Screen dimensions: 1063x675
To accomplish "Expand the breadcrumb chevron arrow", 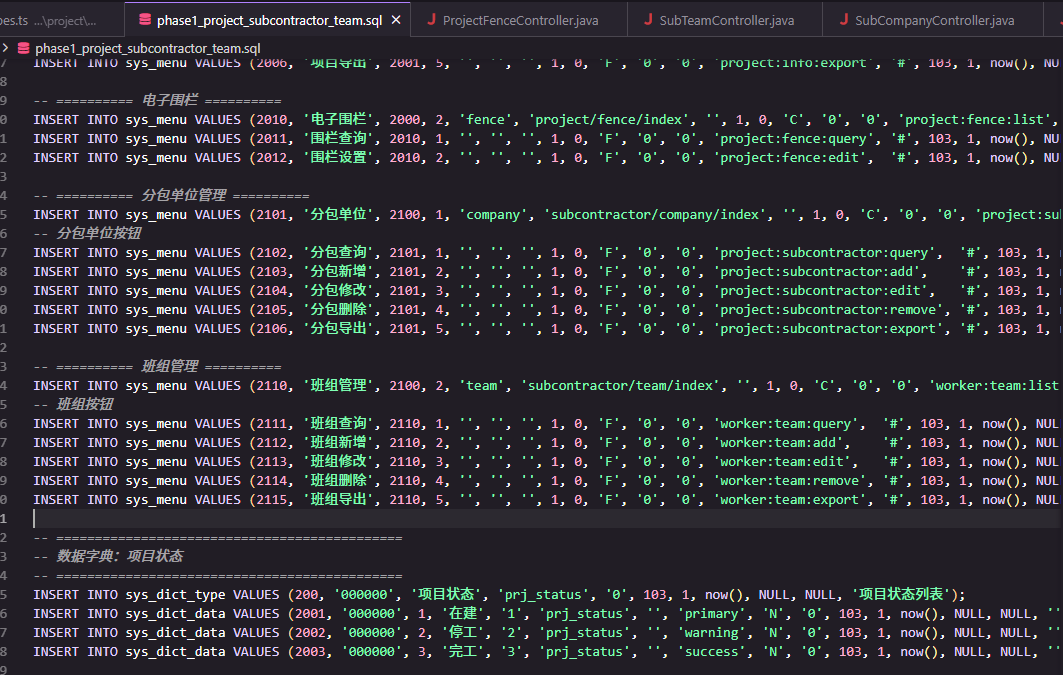I will point(8,47).
